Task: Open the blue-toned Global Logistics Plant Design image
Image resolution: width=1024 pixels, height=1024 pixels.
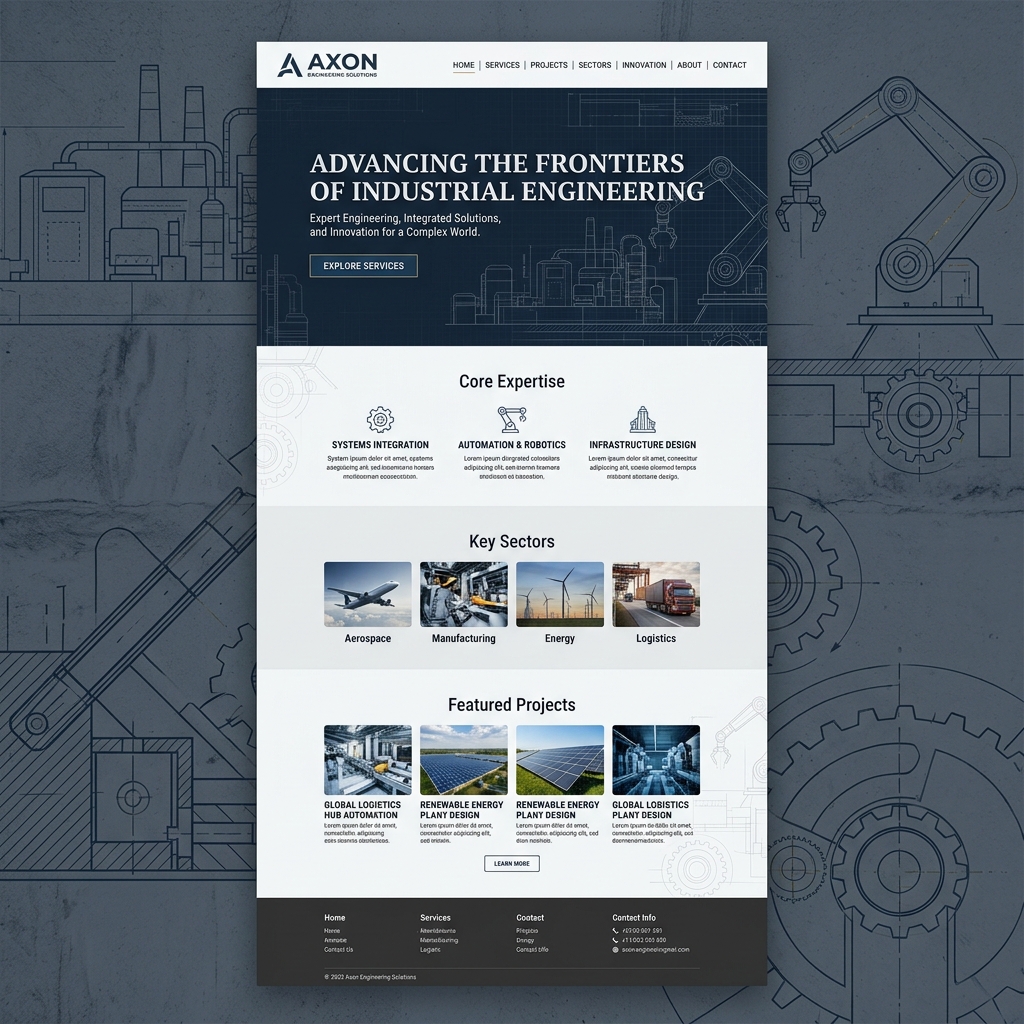Action: coord(656,760)
